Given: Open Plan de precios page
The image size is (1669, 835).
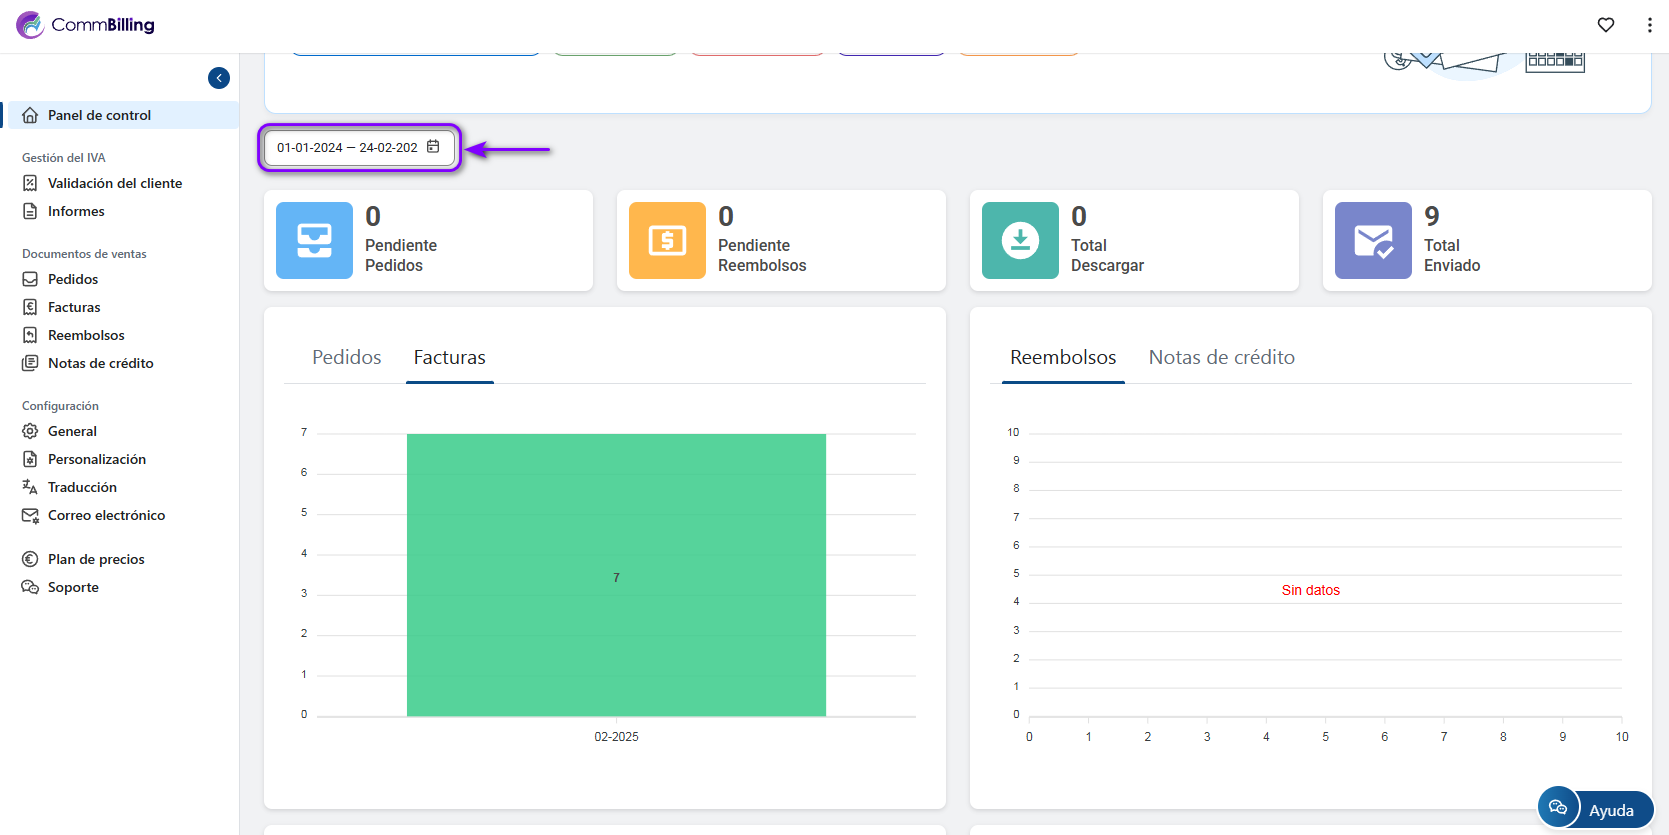Looking at the screenshot, I should click(x=96, y=559).
